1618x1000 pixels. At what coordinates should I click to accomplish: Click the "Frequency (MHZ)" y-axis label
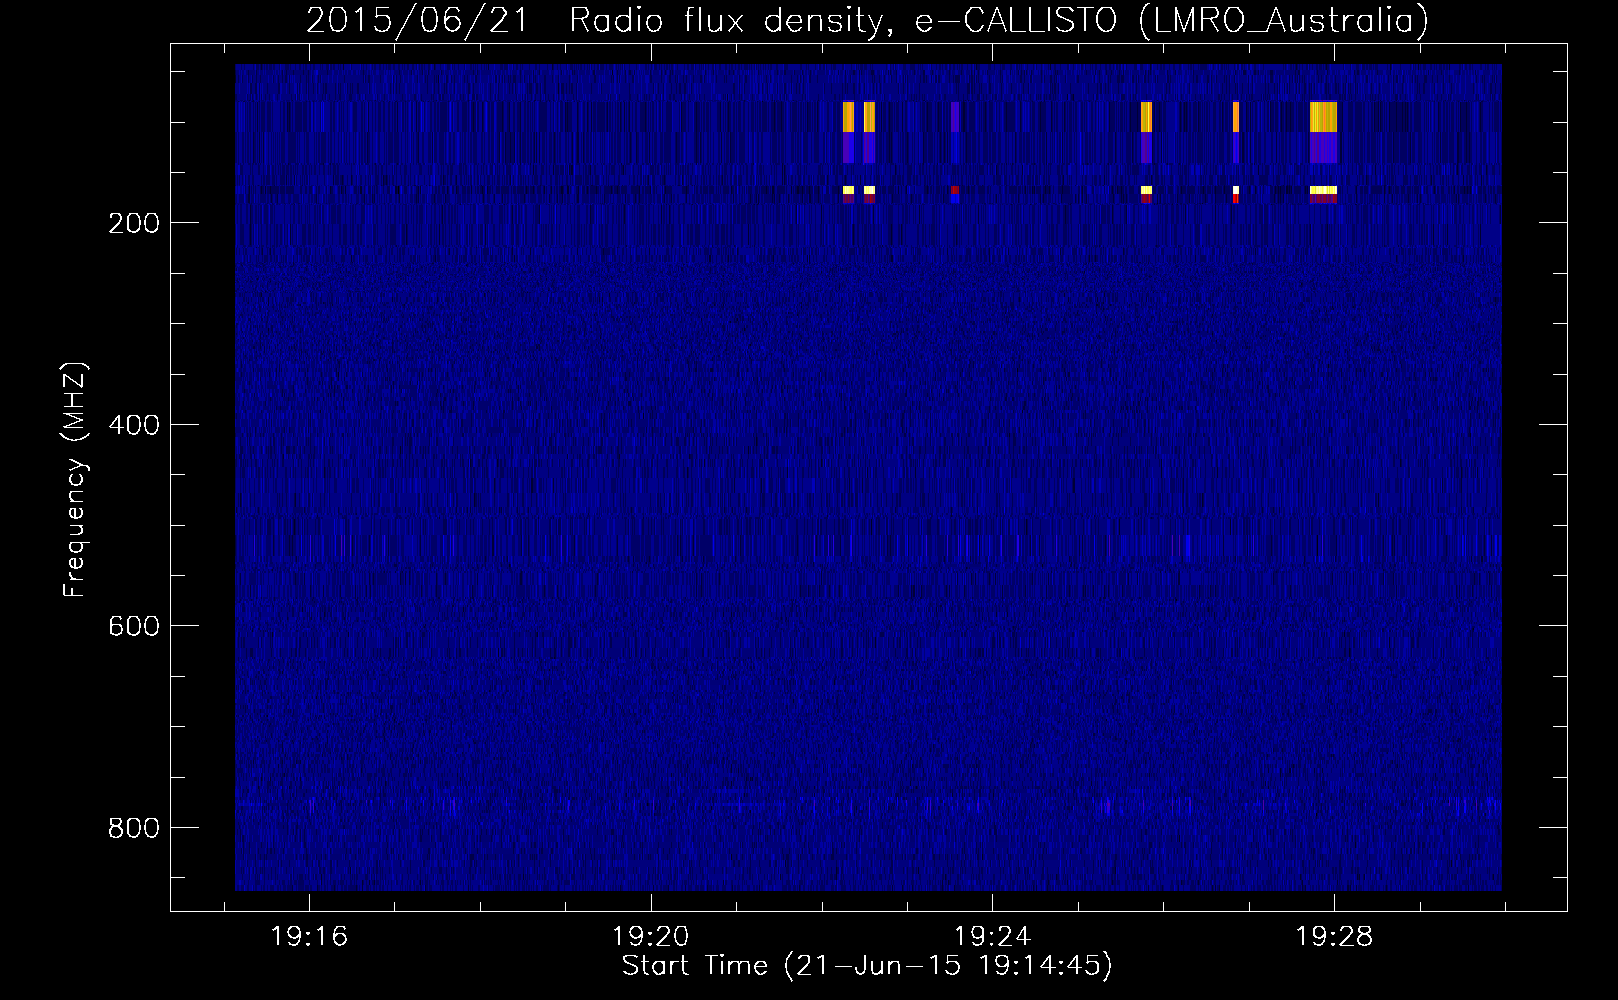(x=75, y=479)
